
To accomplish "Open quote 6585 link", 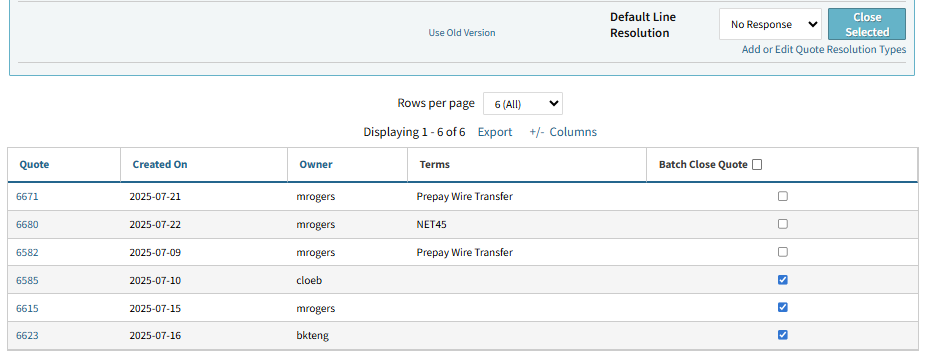I will pos(27,281).
